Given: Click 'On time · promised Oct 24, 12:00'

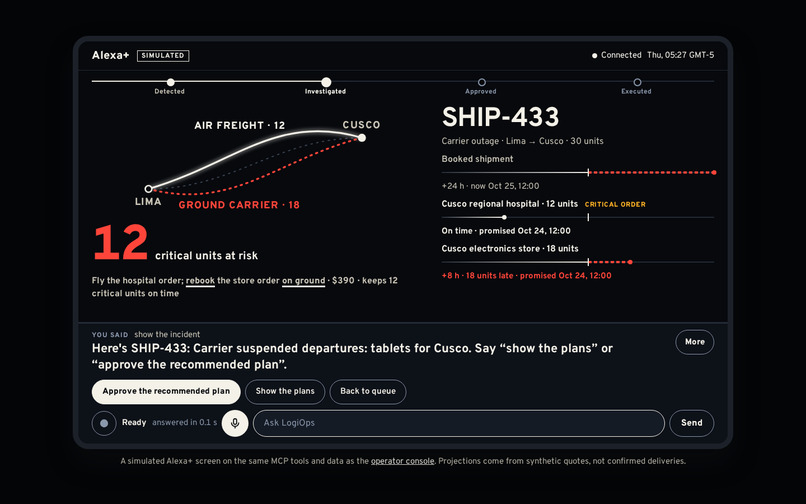Looking at the screenshot, I should 506,231.
